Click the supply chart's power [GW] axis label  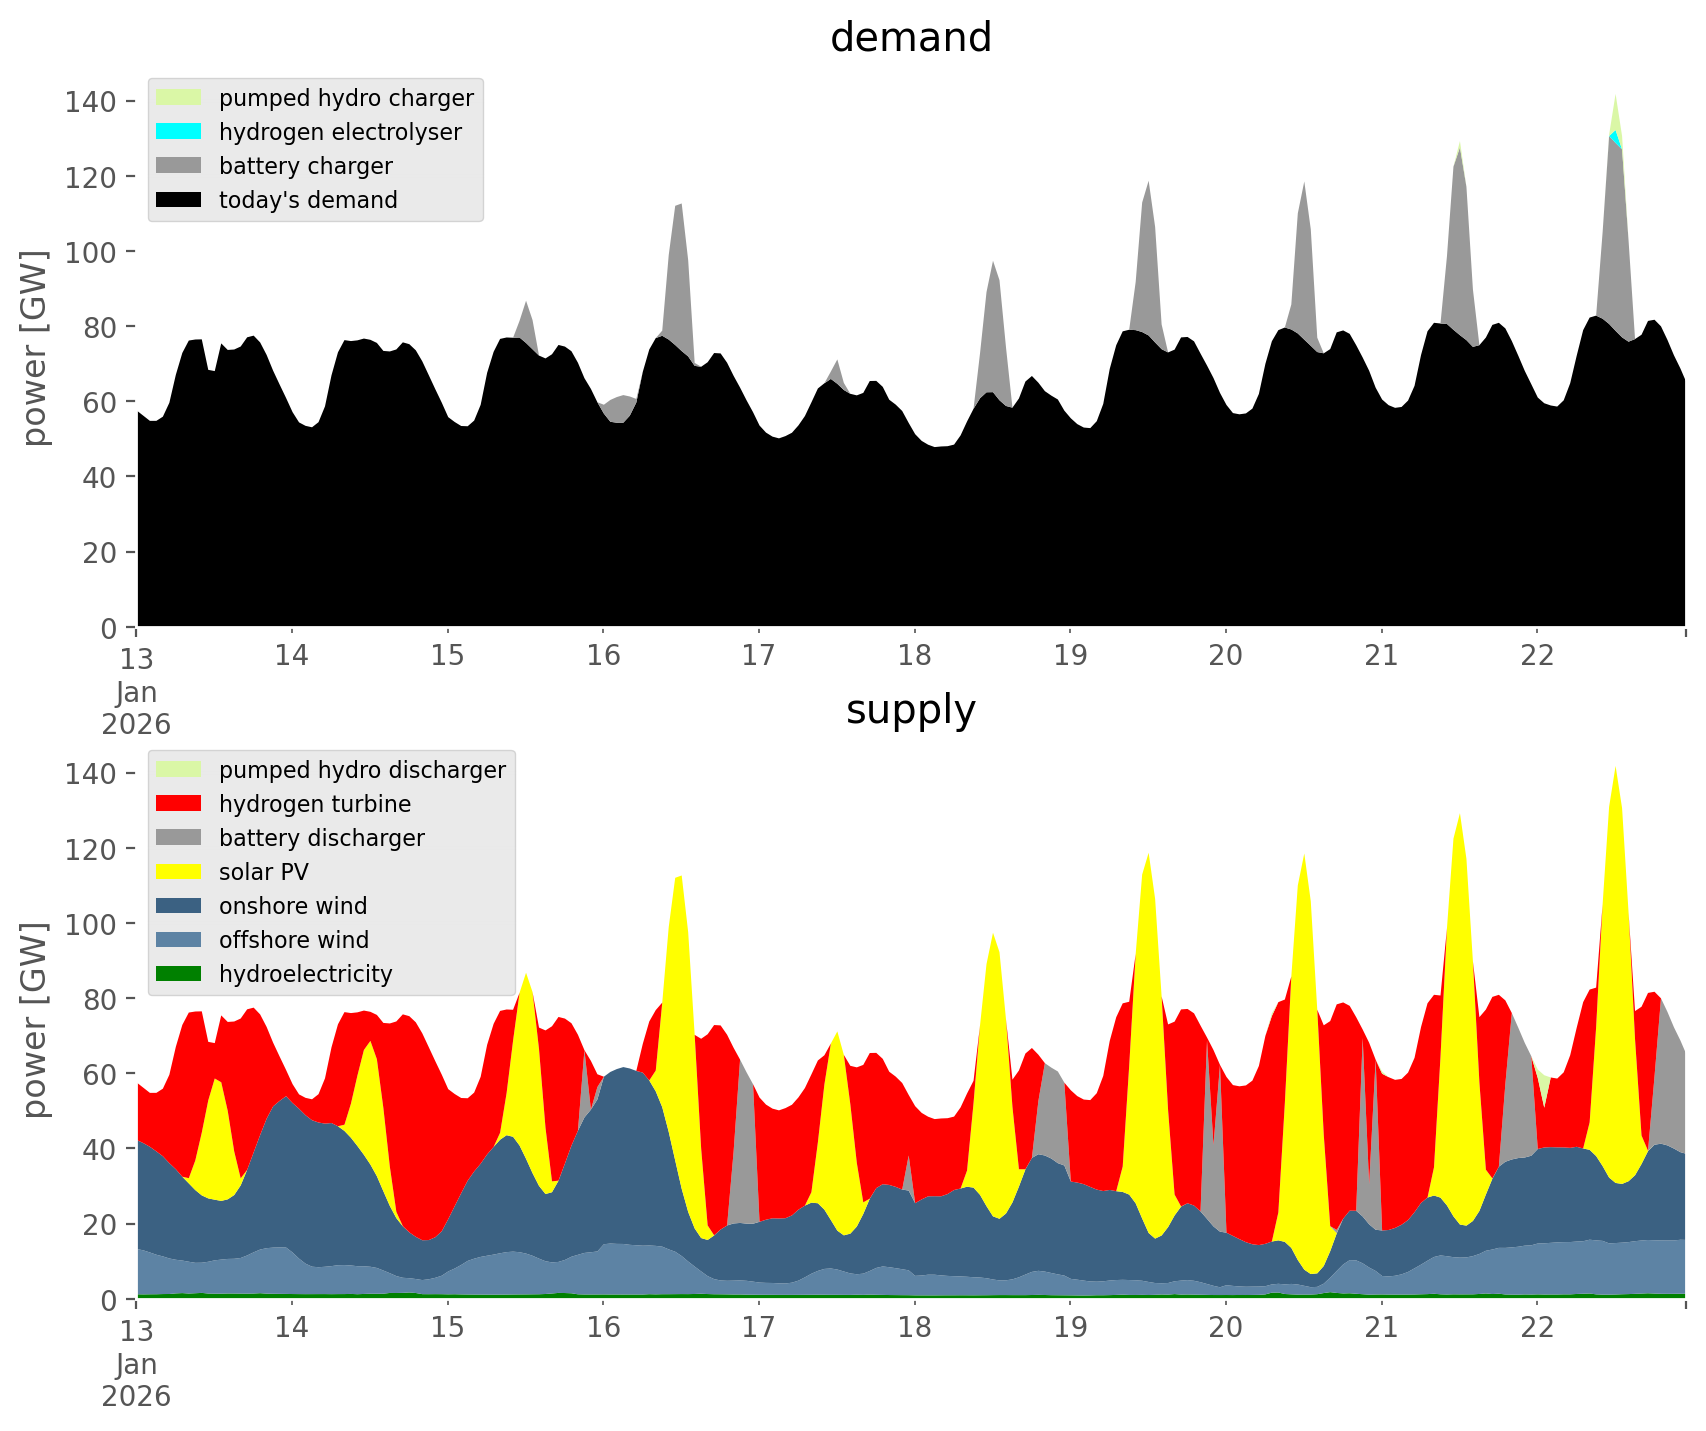click(35, 1020)
